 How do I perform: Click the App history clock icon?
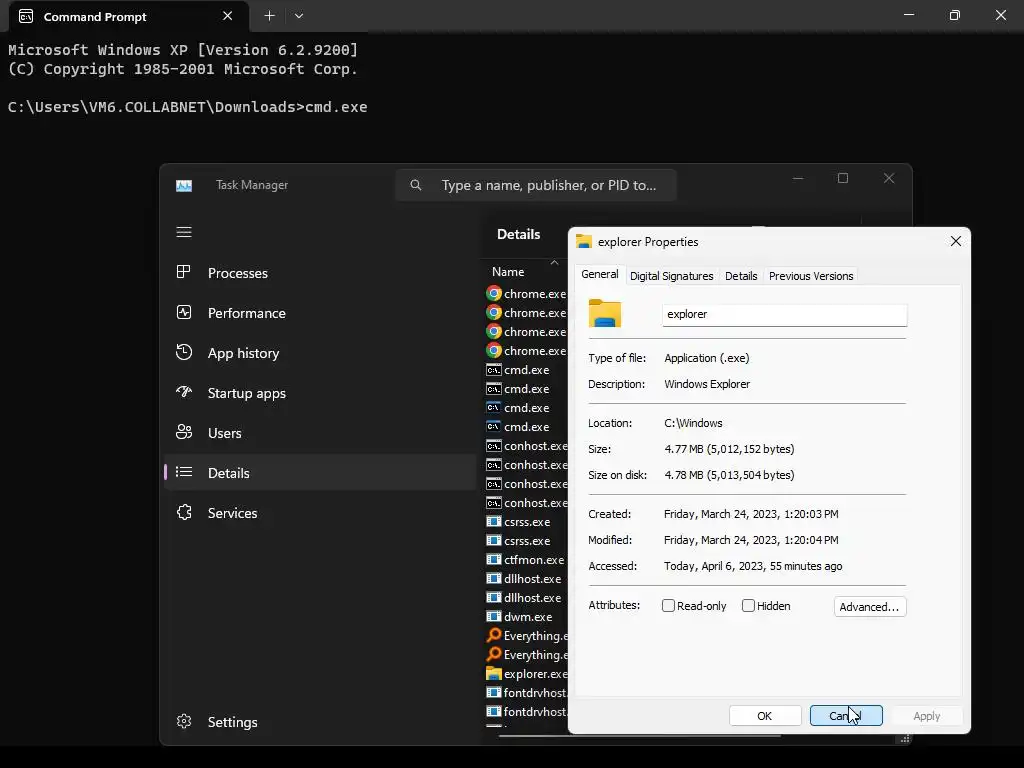(184, 352)
